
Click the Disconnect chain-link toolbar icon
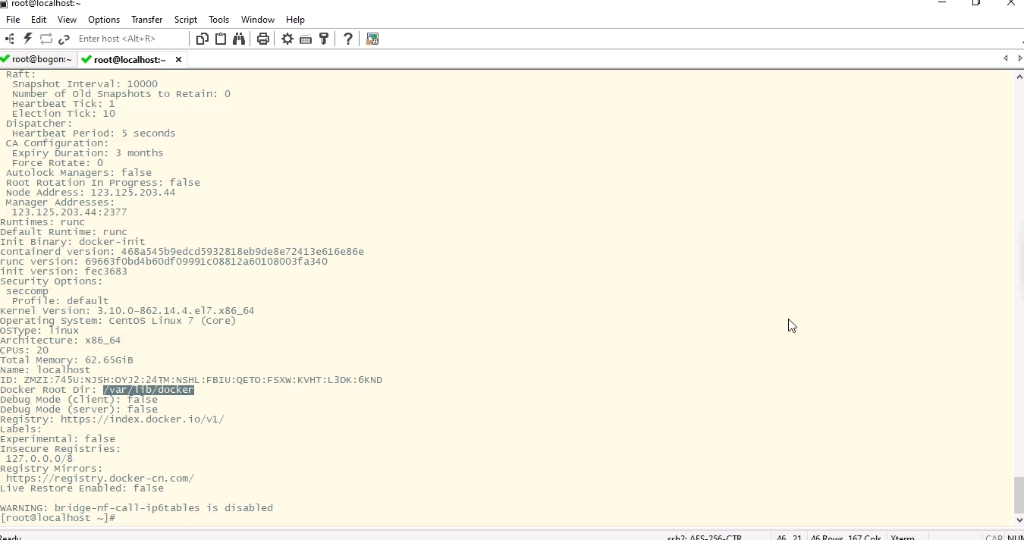(x=64, y=39)
